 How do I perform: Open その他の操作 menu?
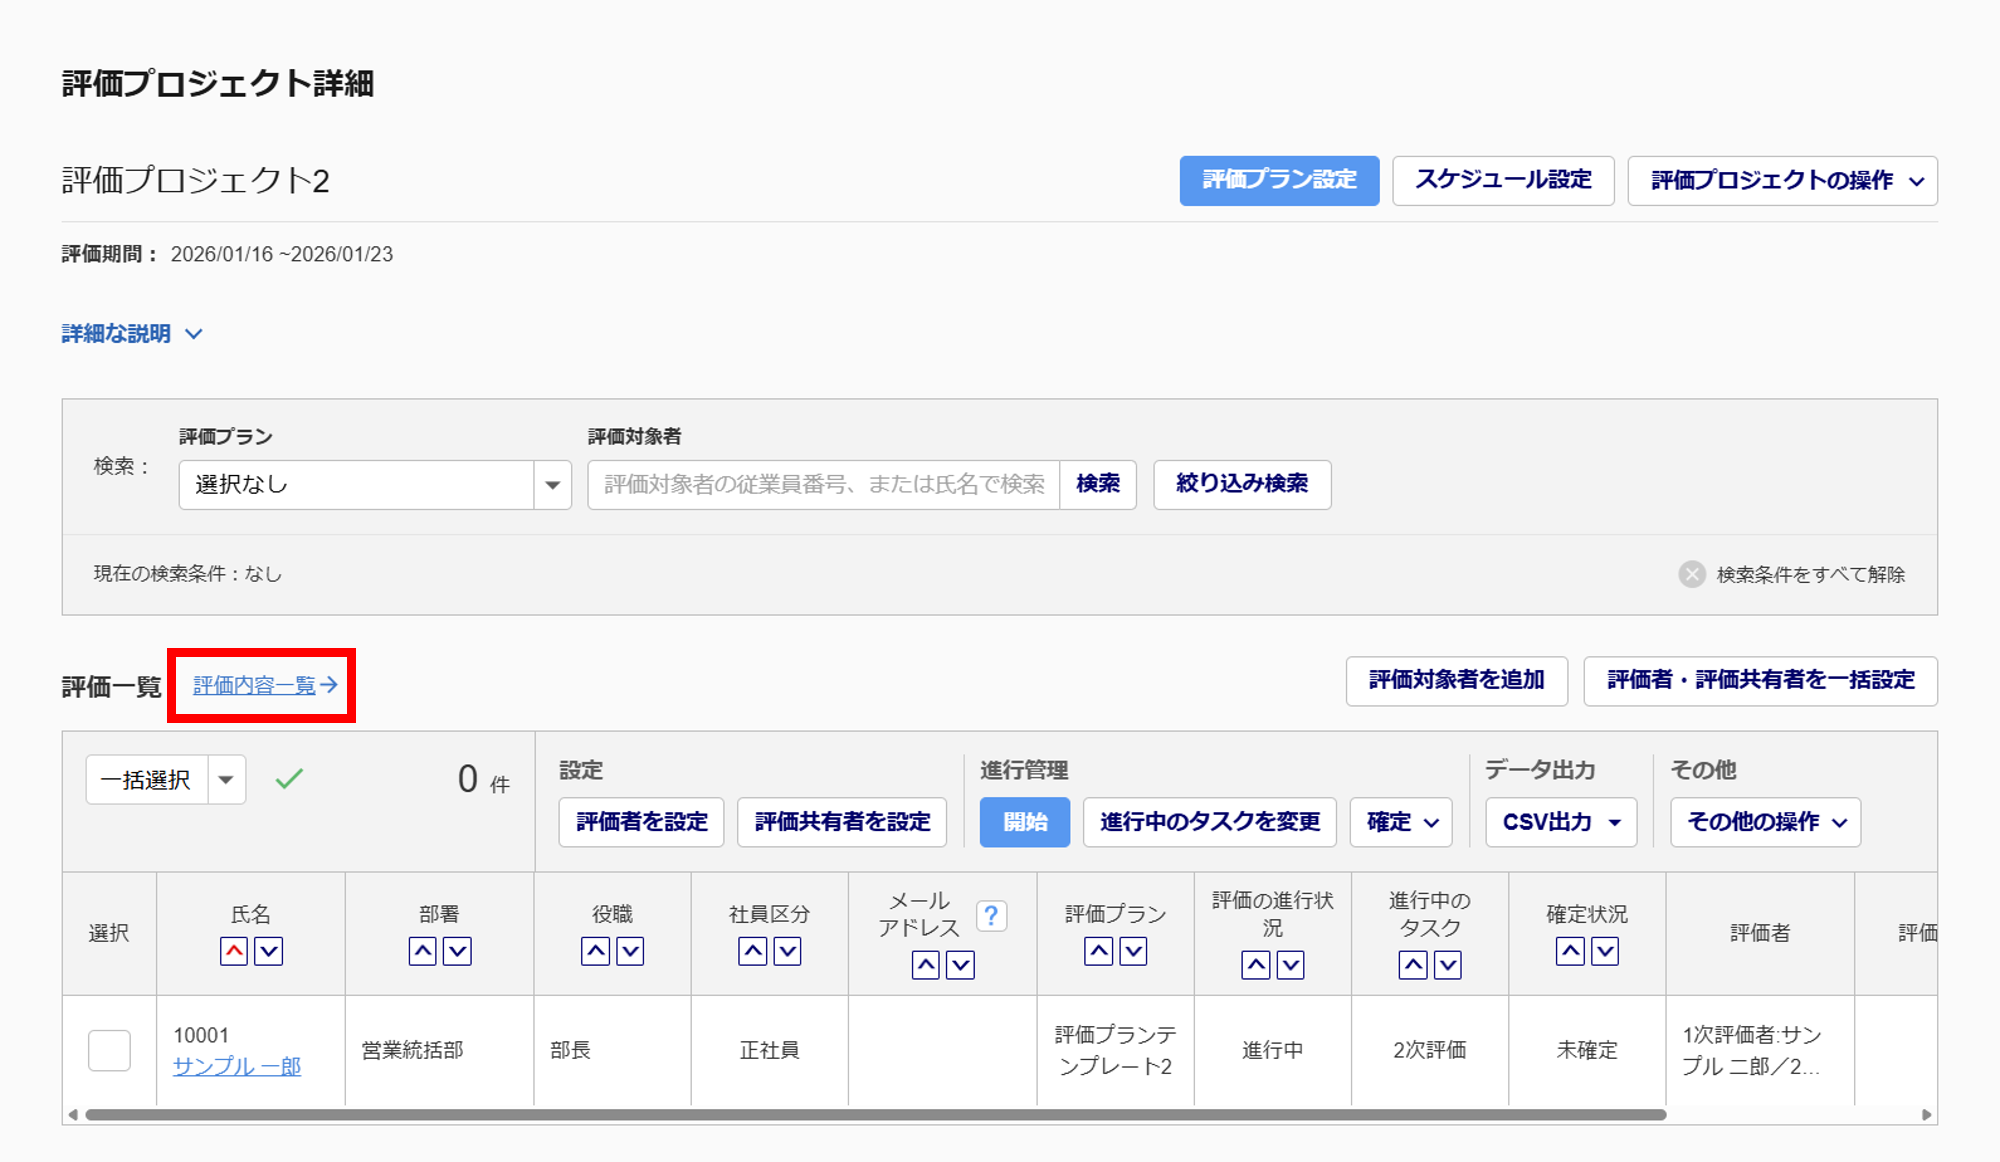point(1765,822)
